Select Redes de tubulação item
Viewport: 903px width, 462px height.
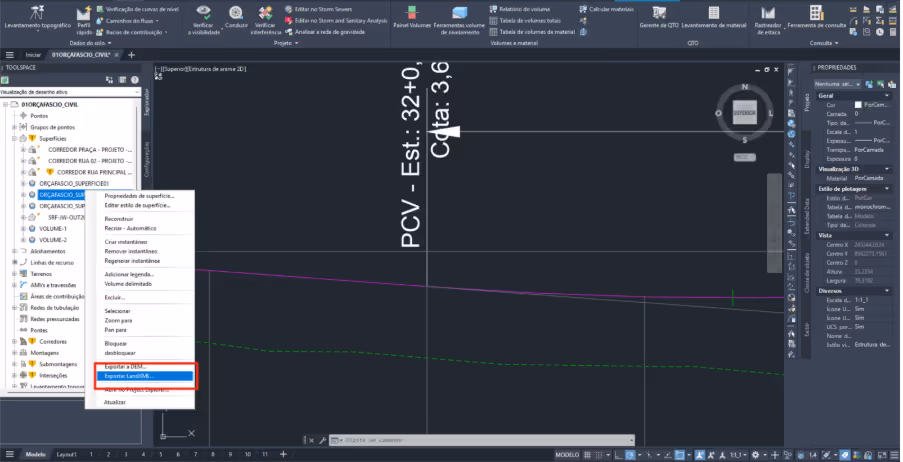pos(55,308)
